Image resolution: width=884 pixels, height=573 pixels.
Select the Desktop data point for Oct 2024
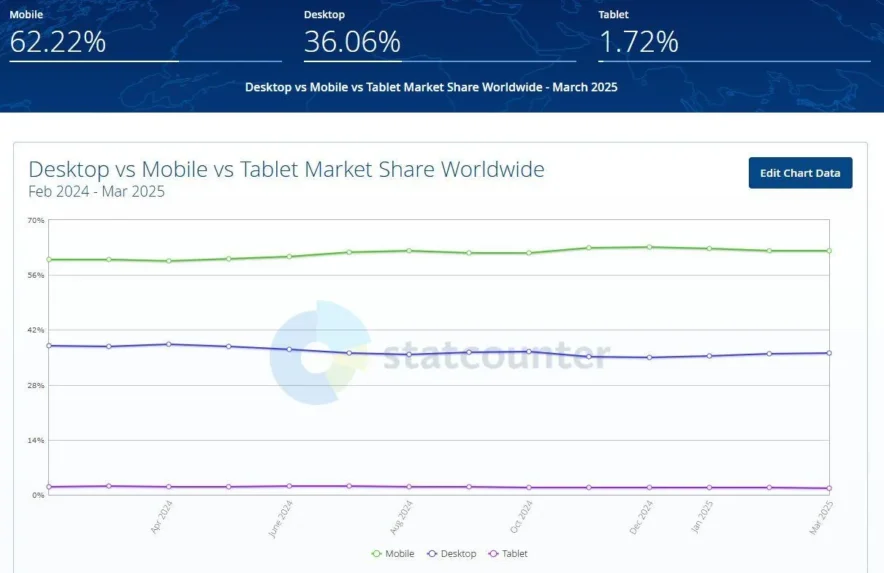[529, 351]
